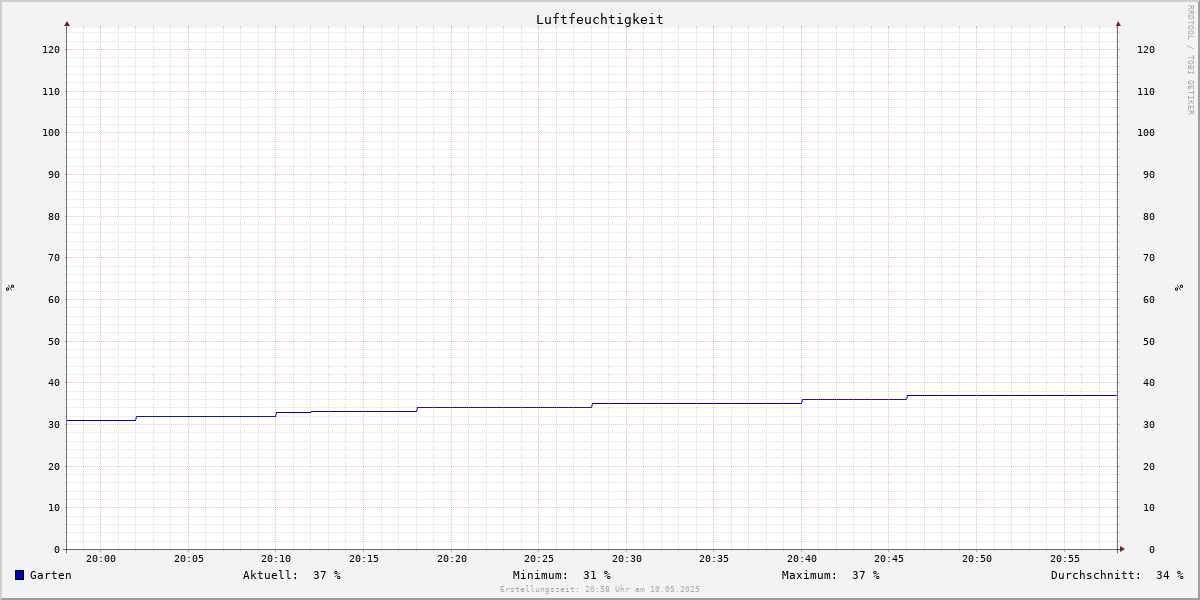Click the Maximum: 37 % value
The width and height of the screenshot is (1200, 600).
click(831, 575)
